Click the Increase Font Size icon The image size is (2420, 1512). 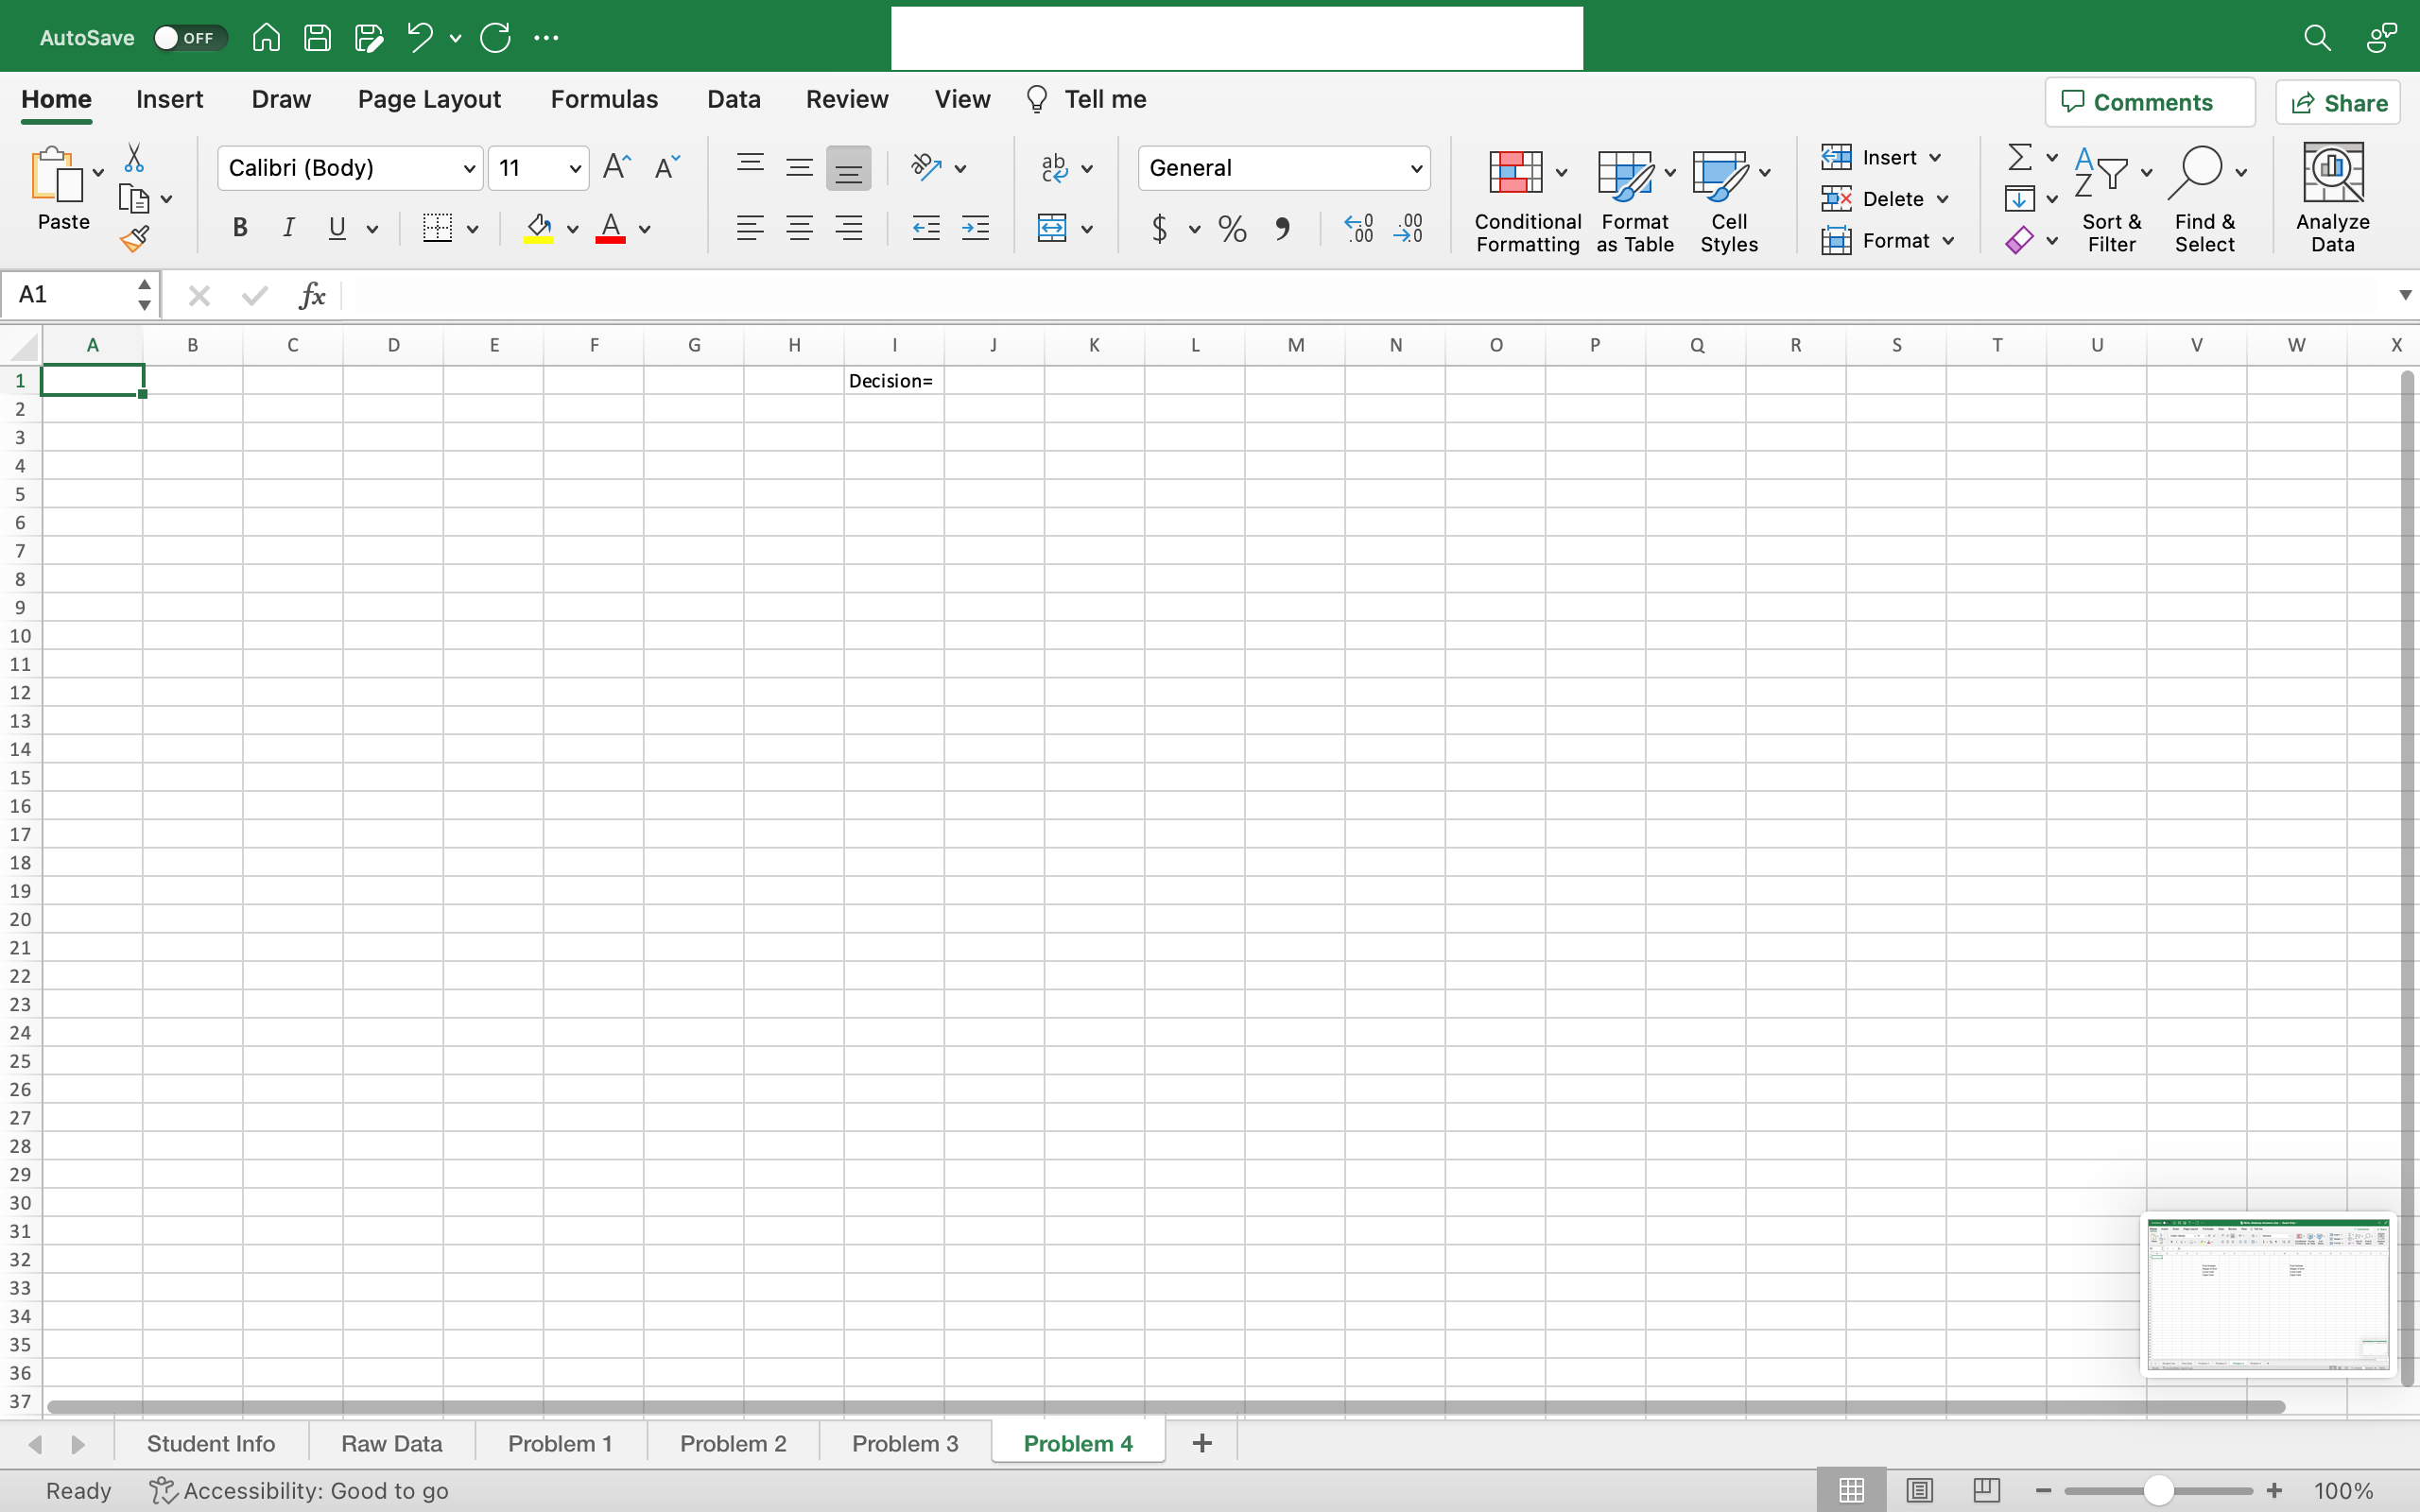point(617,167)
